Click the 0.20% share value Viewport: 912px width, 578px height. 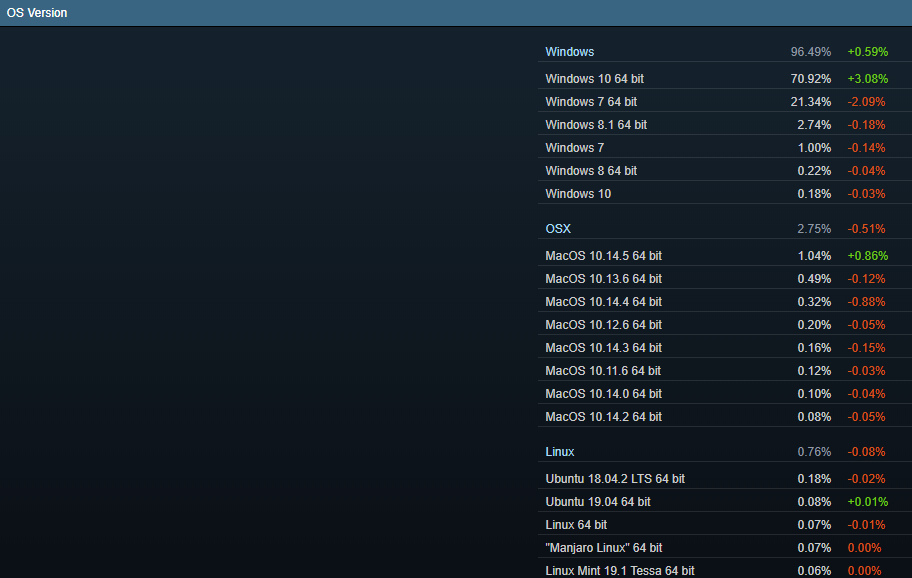click(814, 324)
